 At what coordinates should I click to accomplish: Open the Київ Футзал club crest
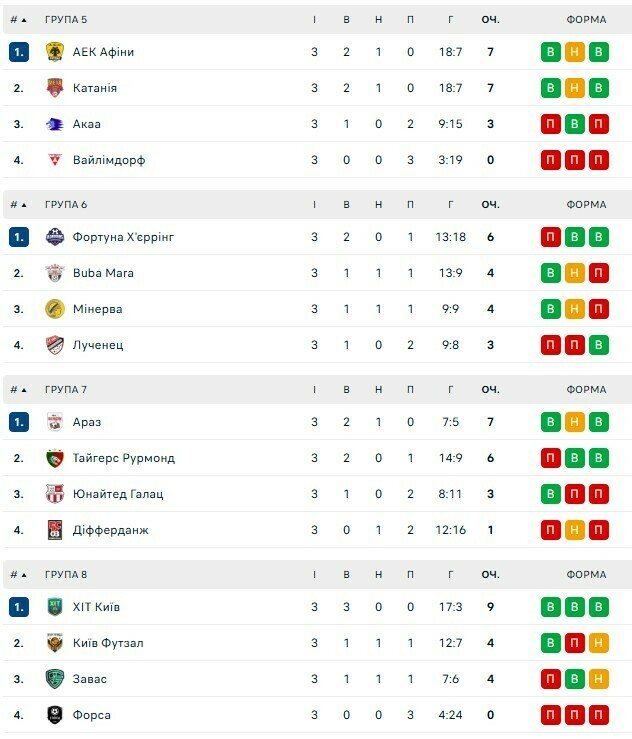(x=55, y=643)
